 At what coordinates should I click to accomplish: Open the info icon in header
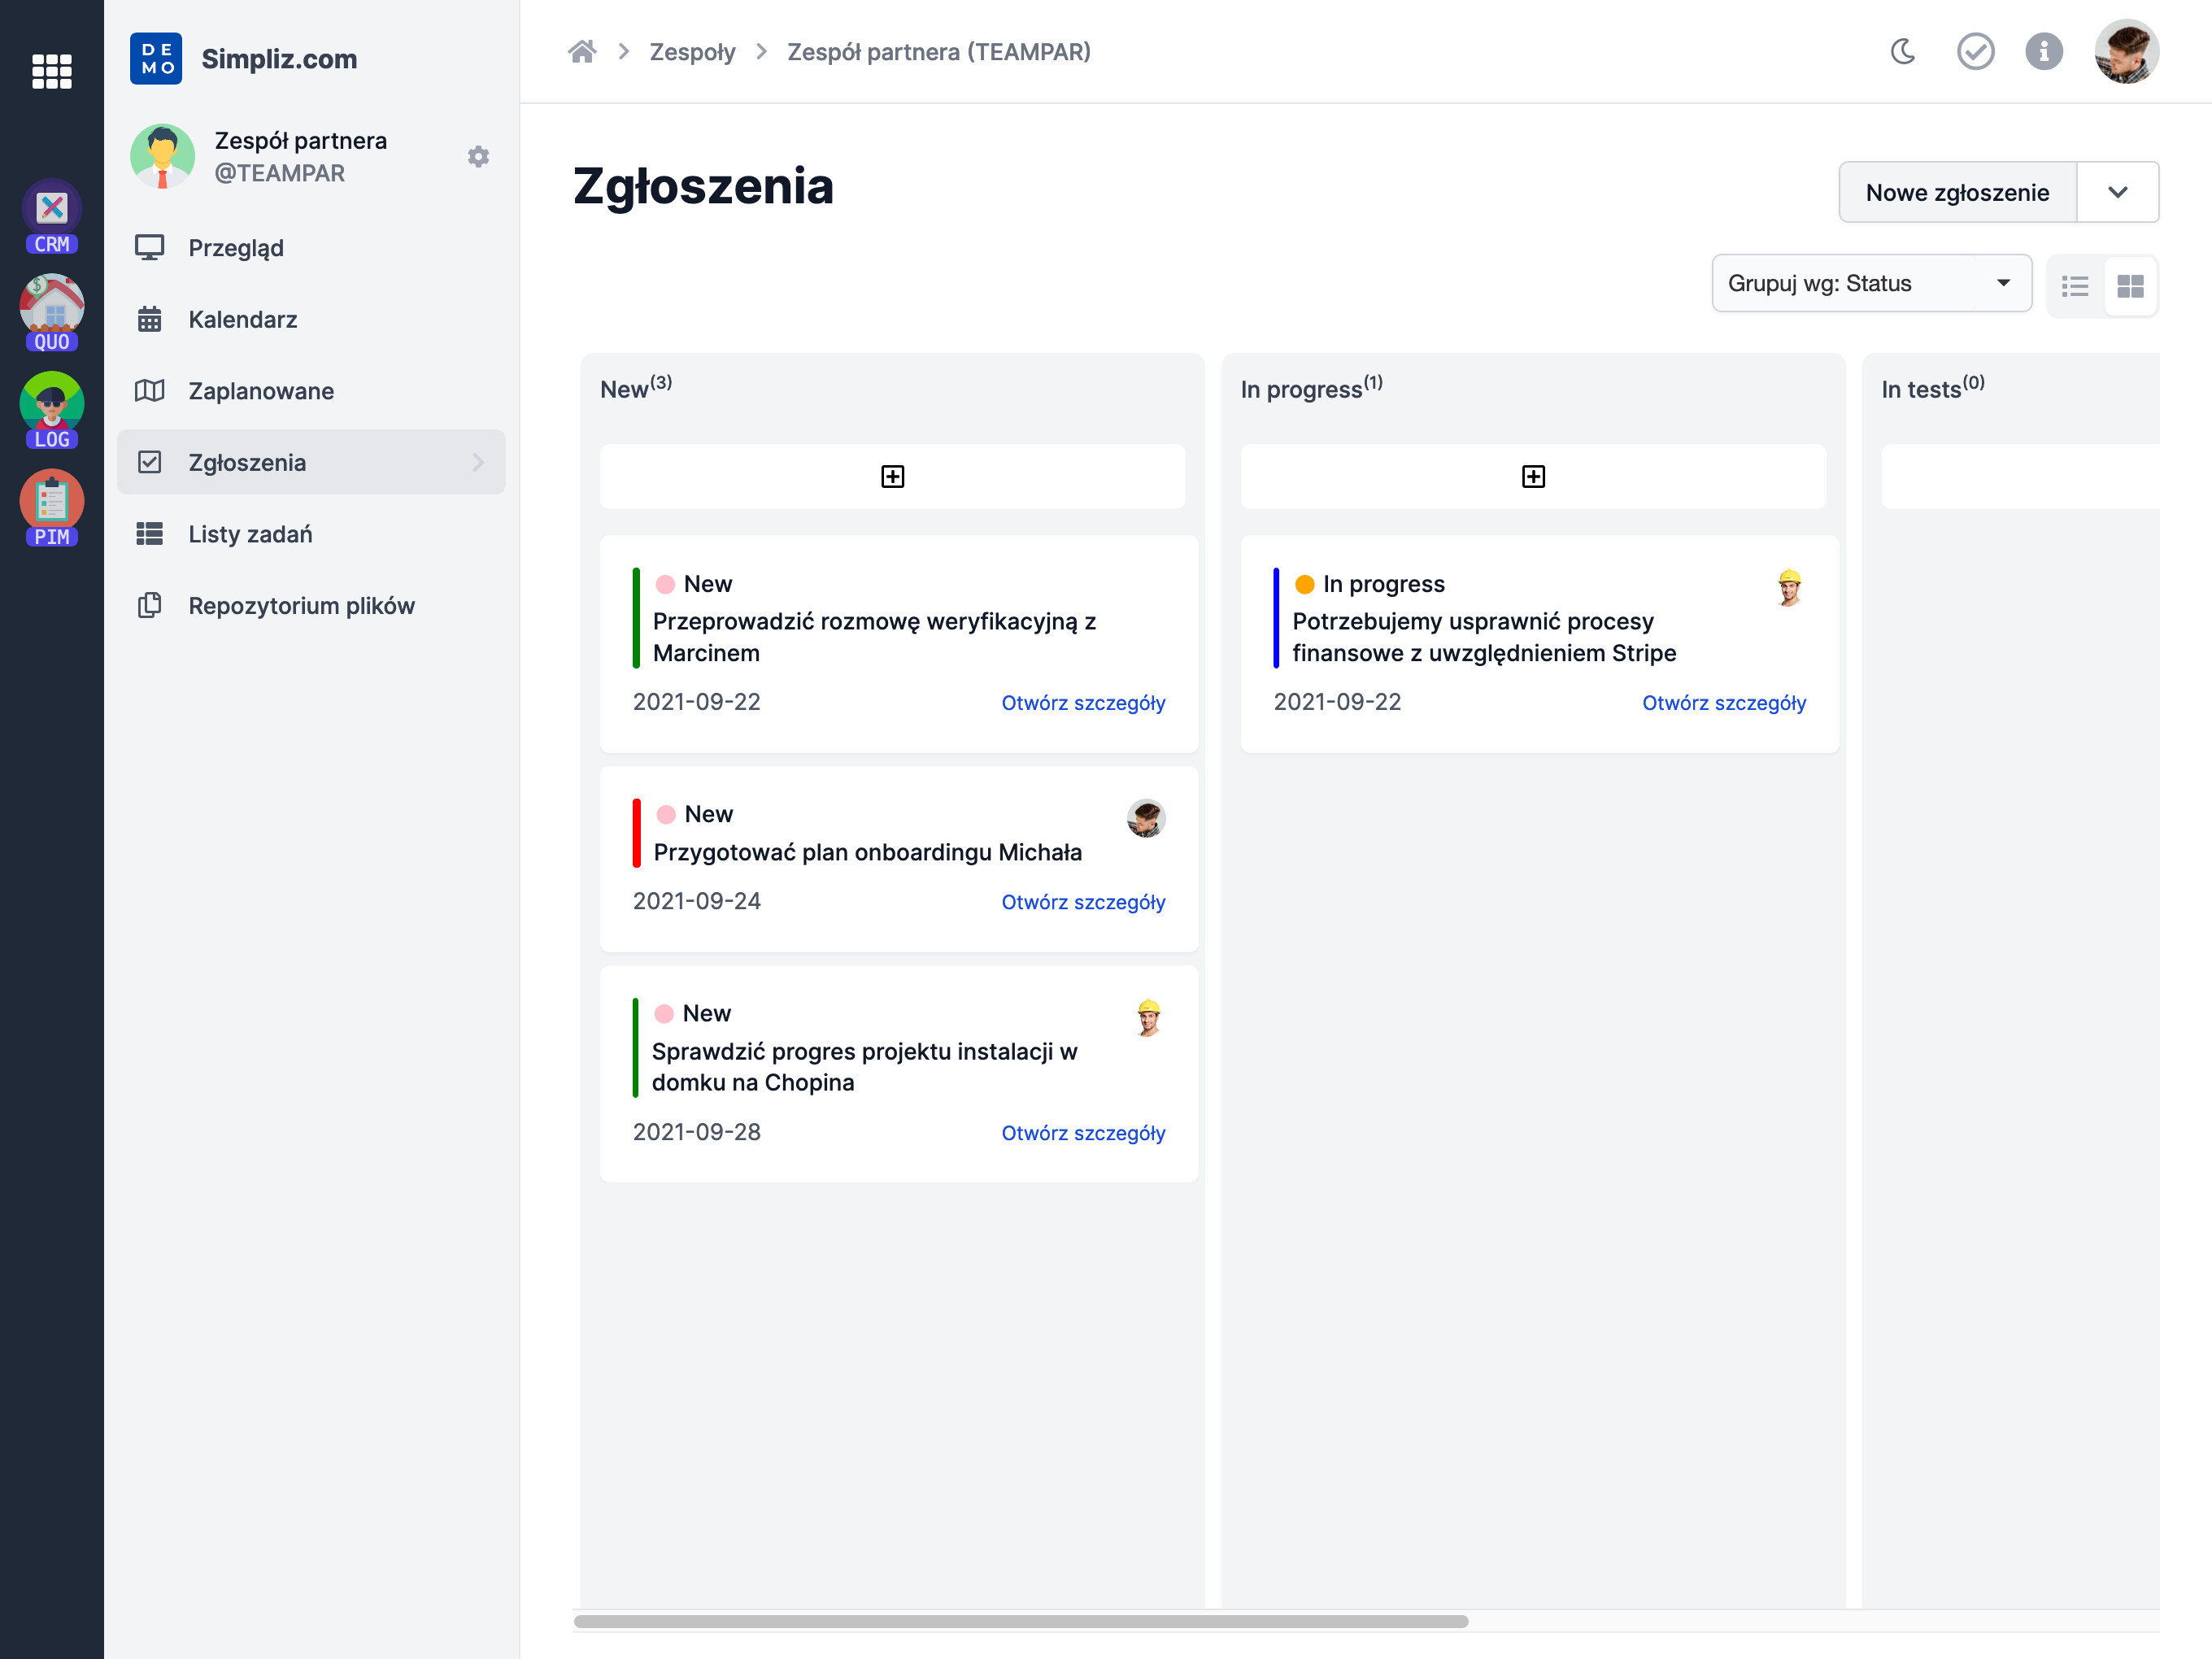coord(2044,51)
